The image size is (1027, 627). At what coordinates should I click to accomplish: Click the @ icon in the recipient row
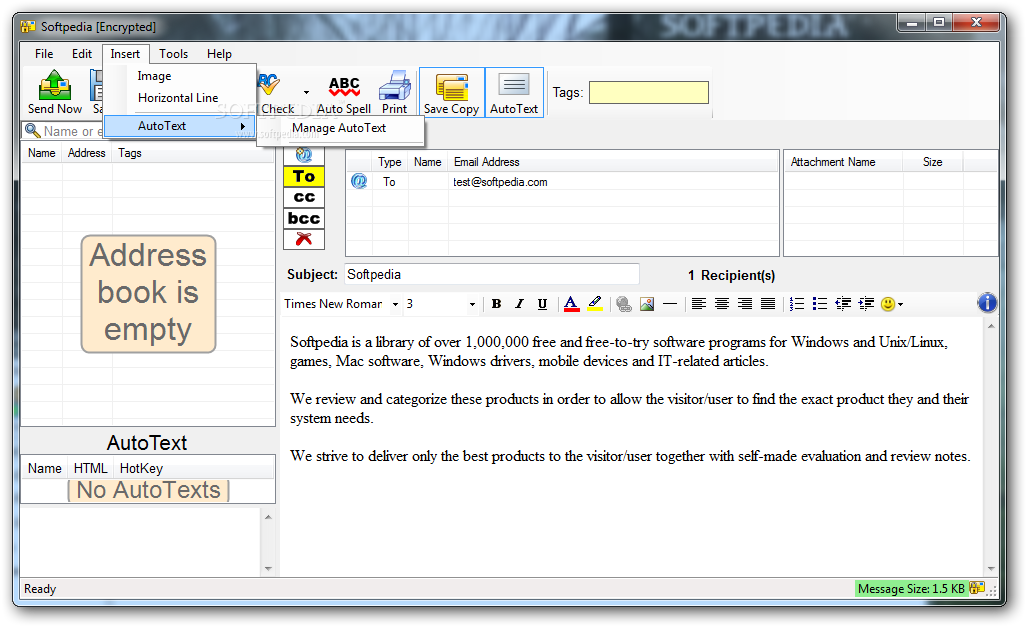point(359,181)
